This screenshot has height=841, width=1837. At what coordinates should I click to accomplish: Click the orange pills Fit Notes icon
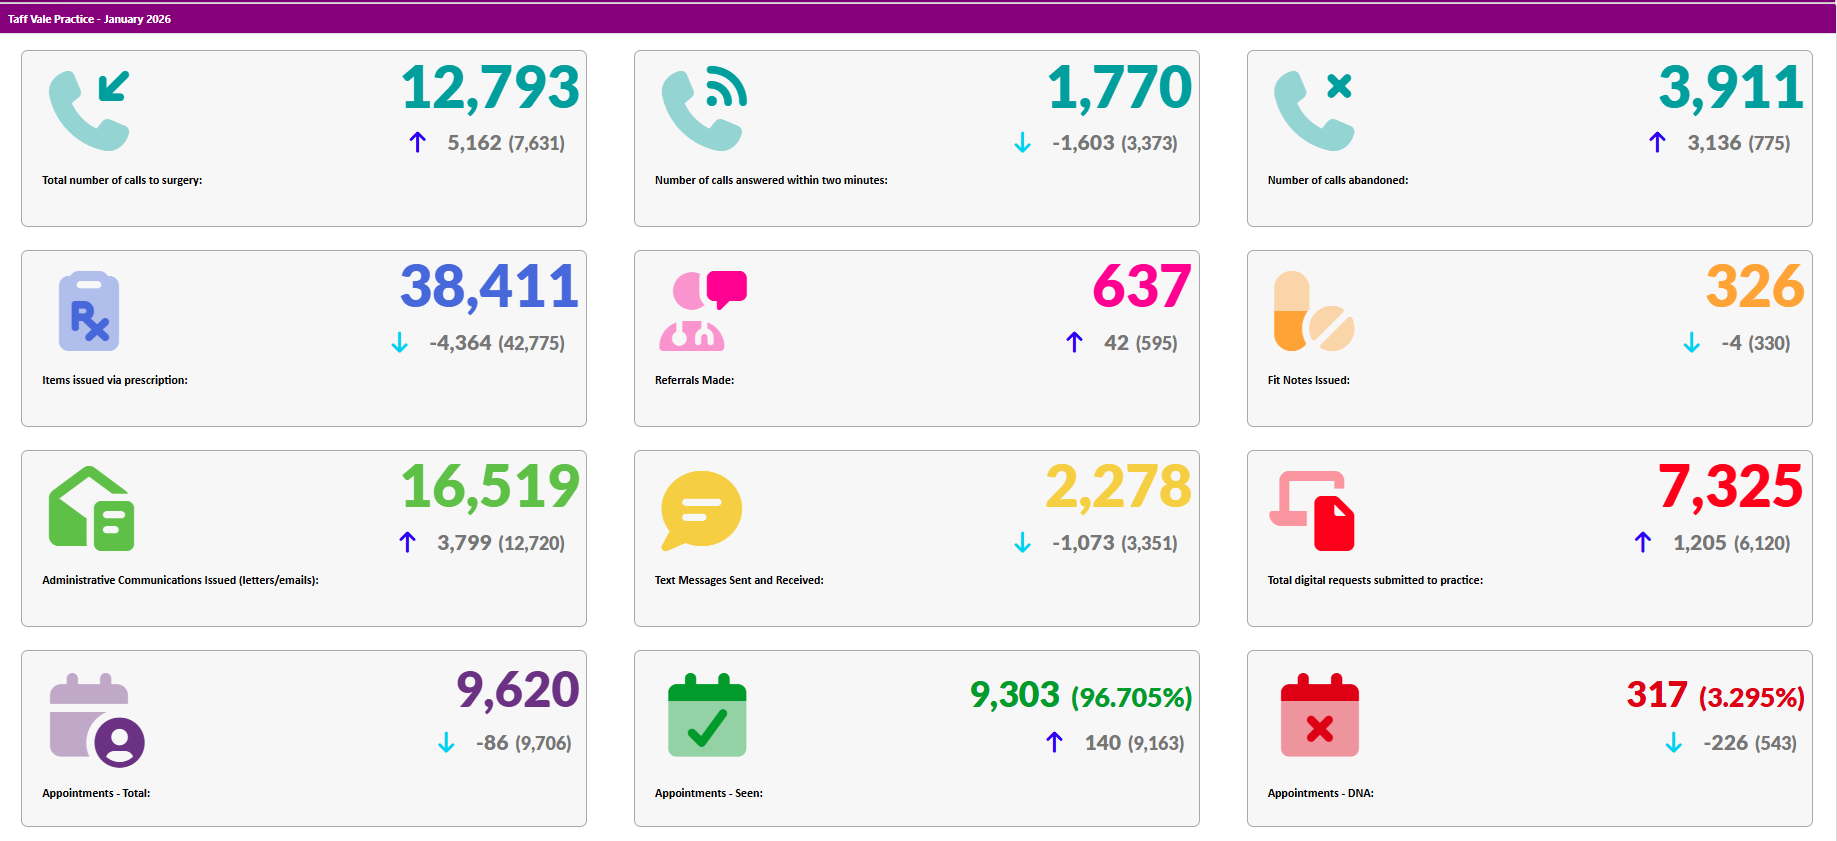[x=1313, y=311]
